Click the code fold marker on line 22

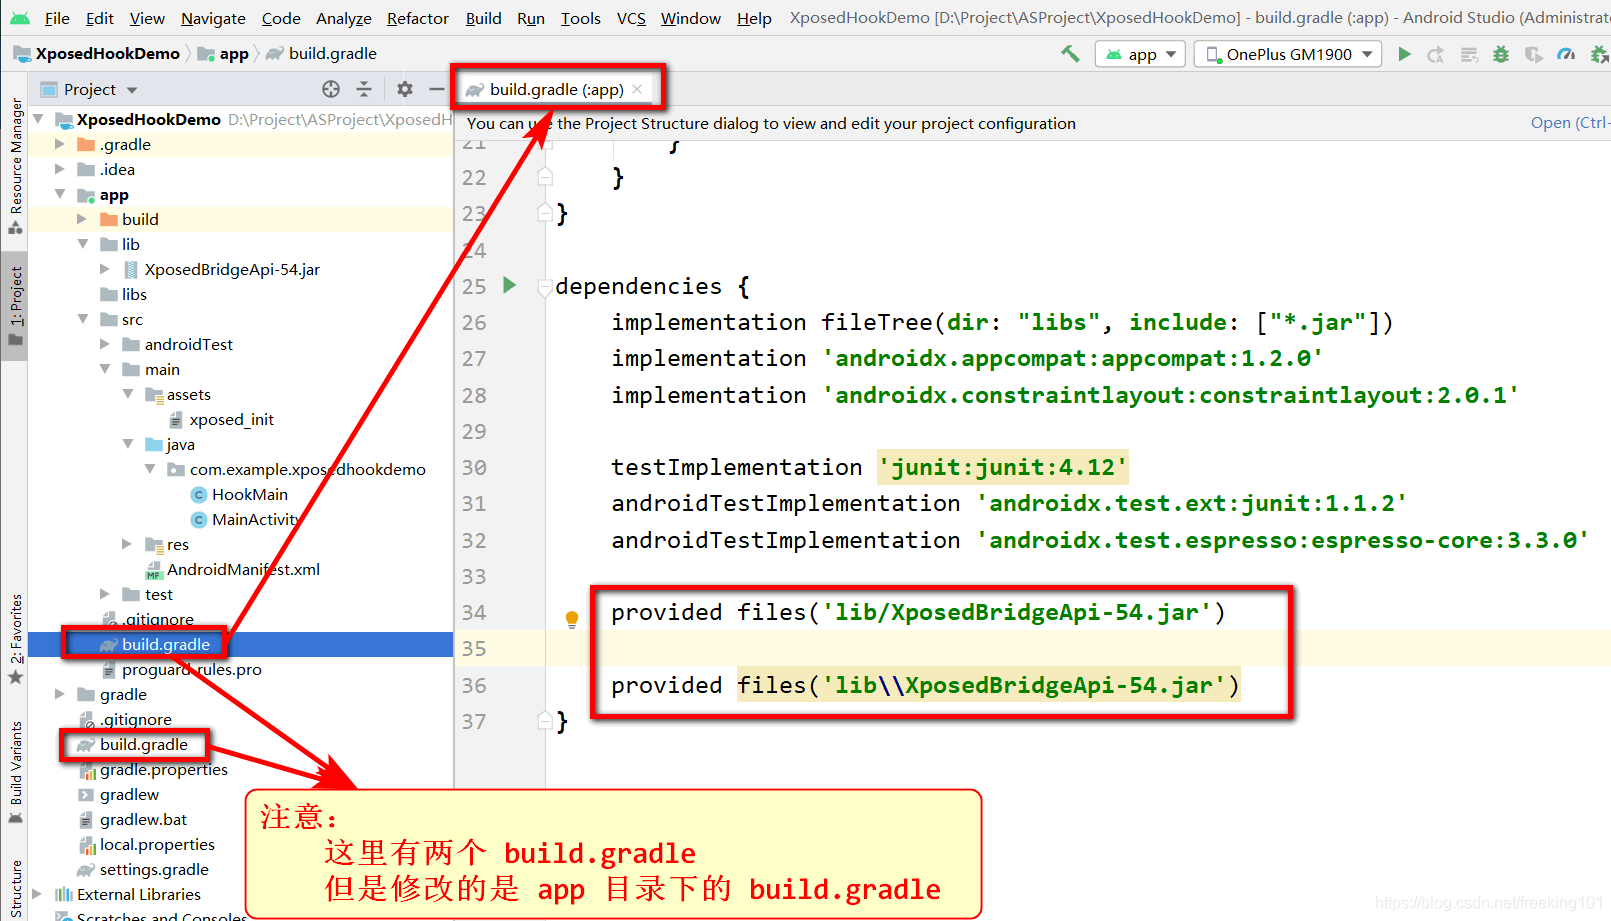[x=545, y=177]
